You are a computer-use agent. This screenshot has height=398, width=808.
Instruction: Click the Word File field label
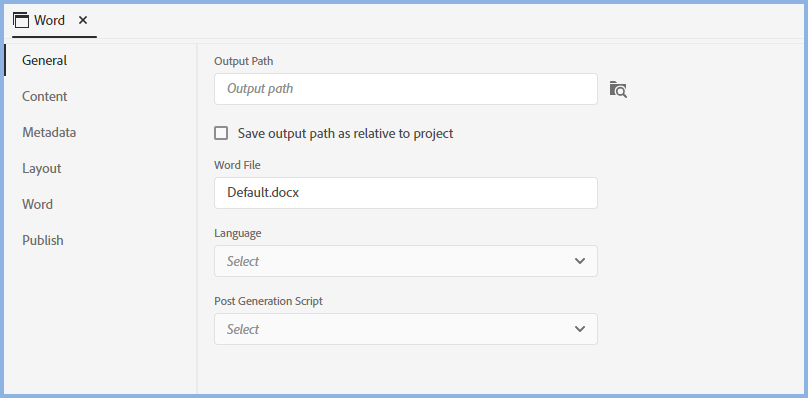pyautogui.click(x=238, y=165)
